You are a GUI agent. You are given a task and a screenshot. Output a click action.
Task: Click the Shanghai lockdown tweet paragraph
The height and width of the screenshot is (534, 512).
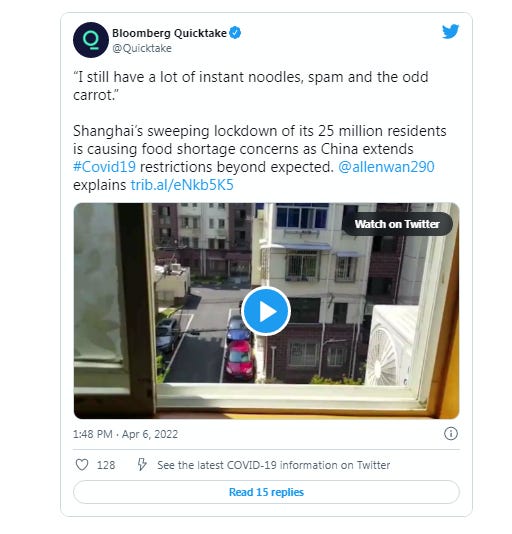[260, 158]
